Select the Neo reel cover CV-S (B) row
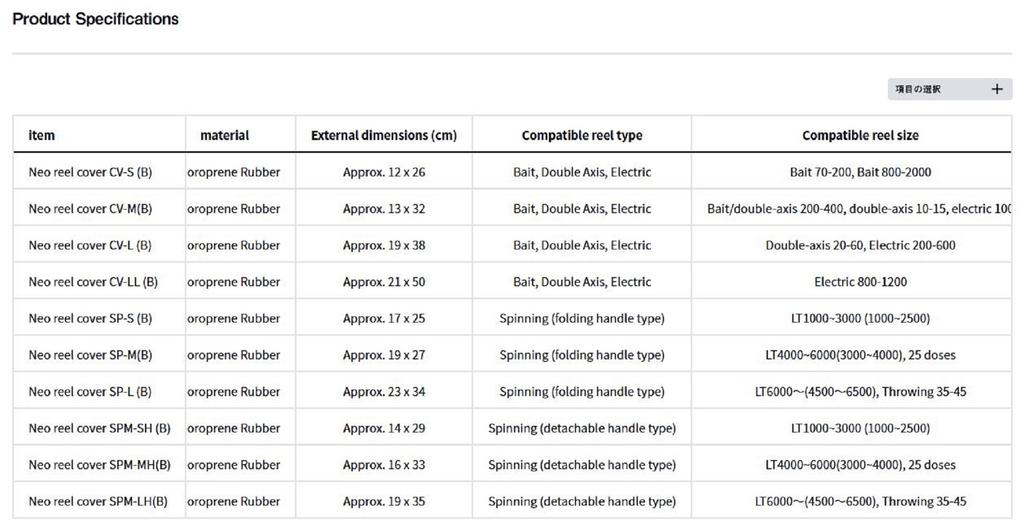 coord(90,172)
